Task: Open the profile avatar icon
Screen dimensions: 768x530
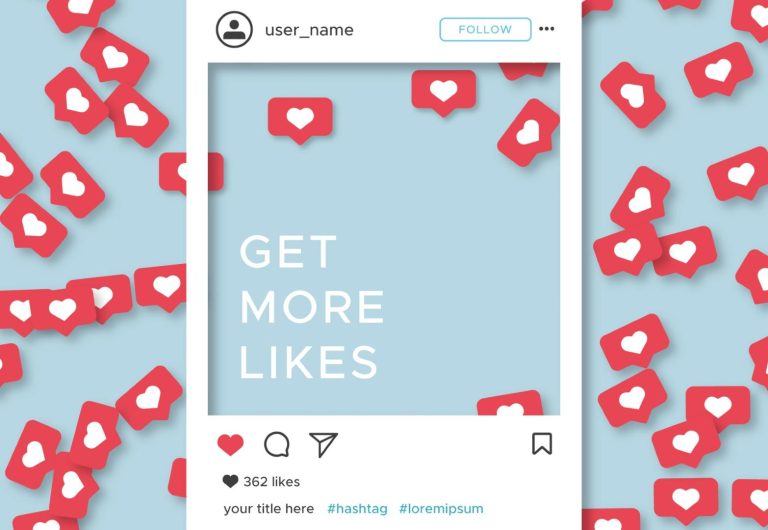Action: pyautogui.click(x=234, y=29)
